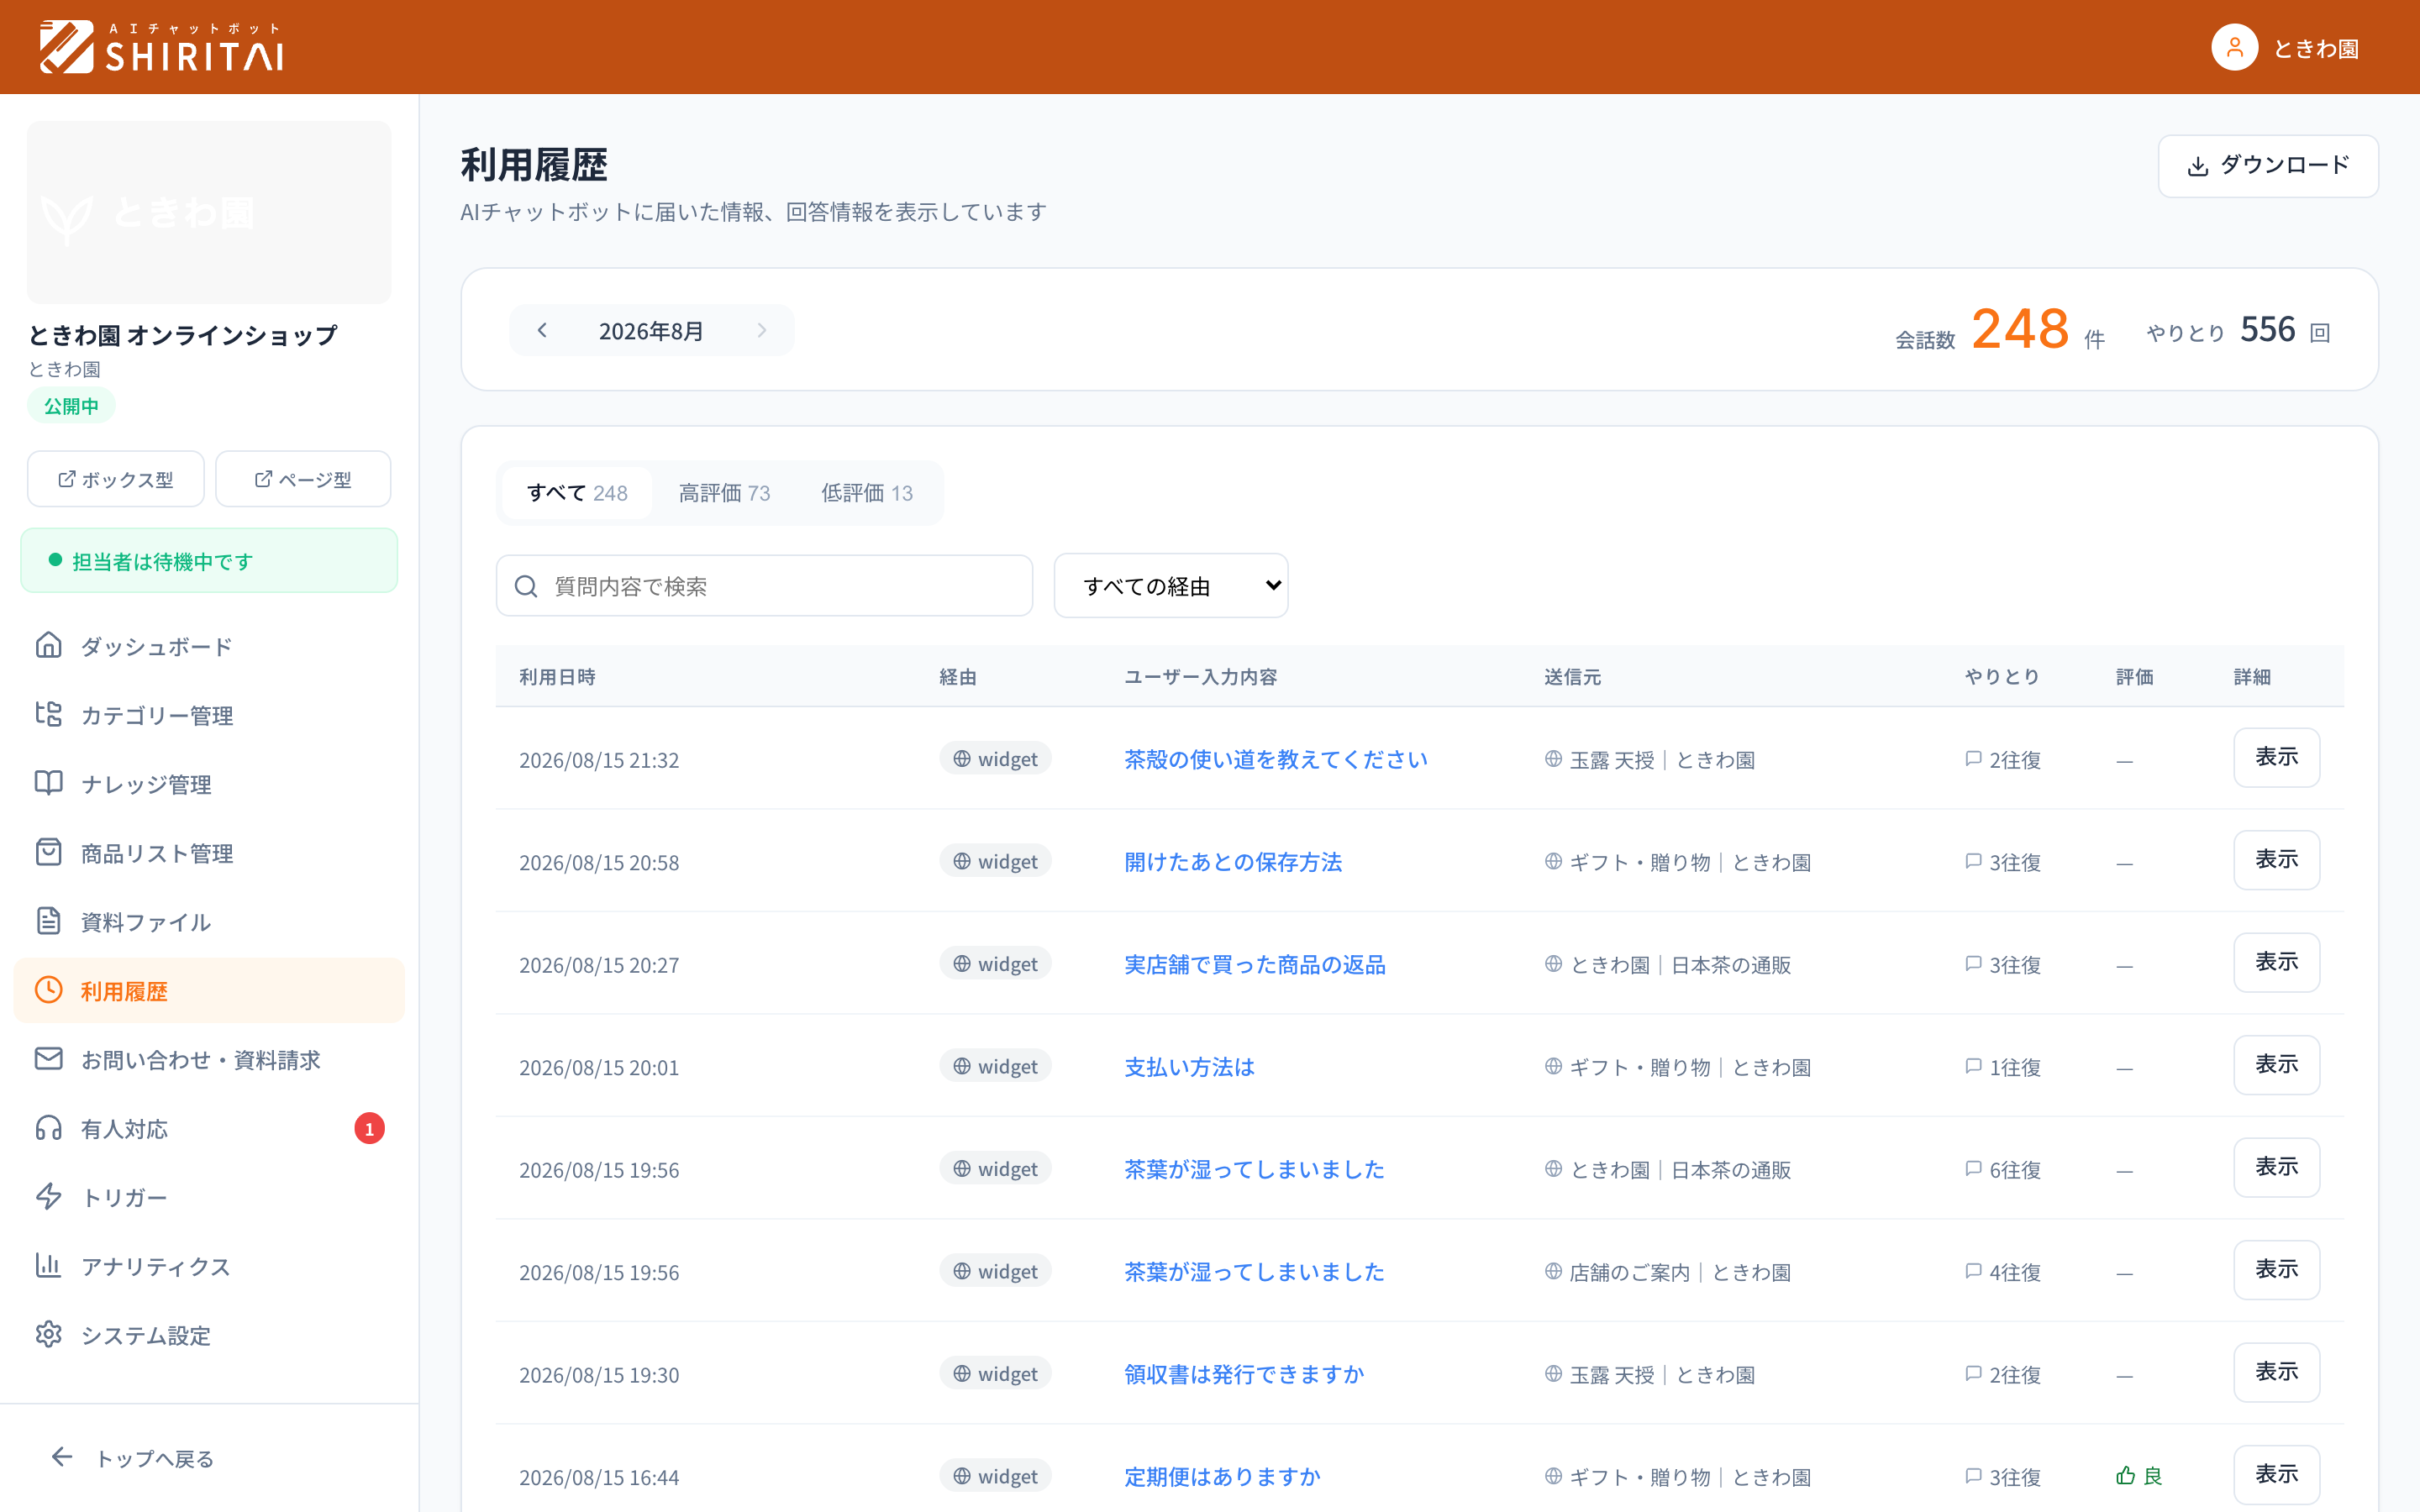
Task: Open the ページ型 preview button
Action: [x=303, y=479]
